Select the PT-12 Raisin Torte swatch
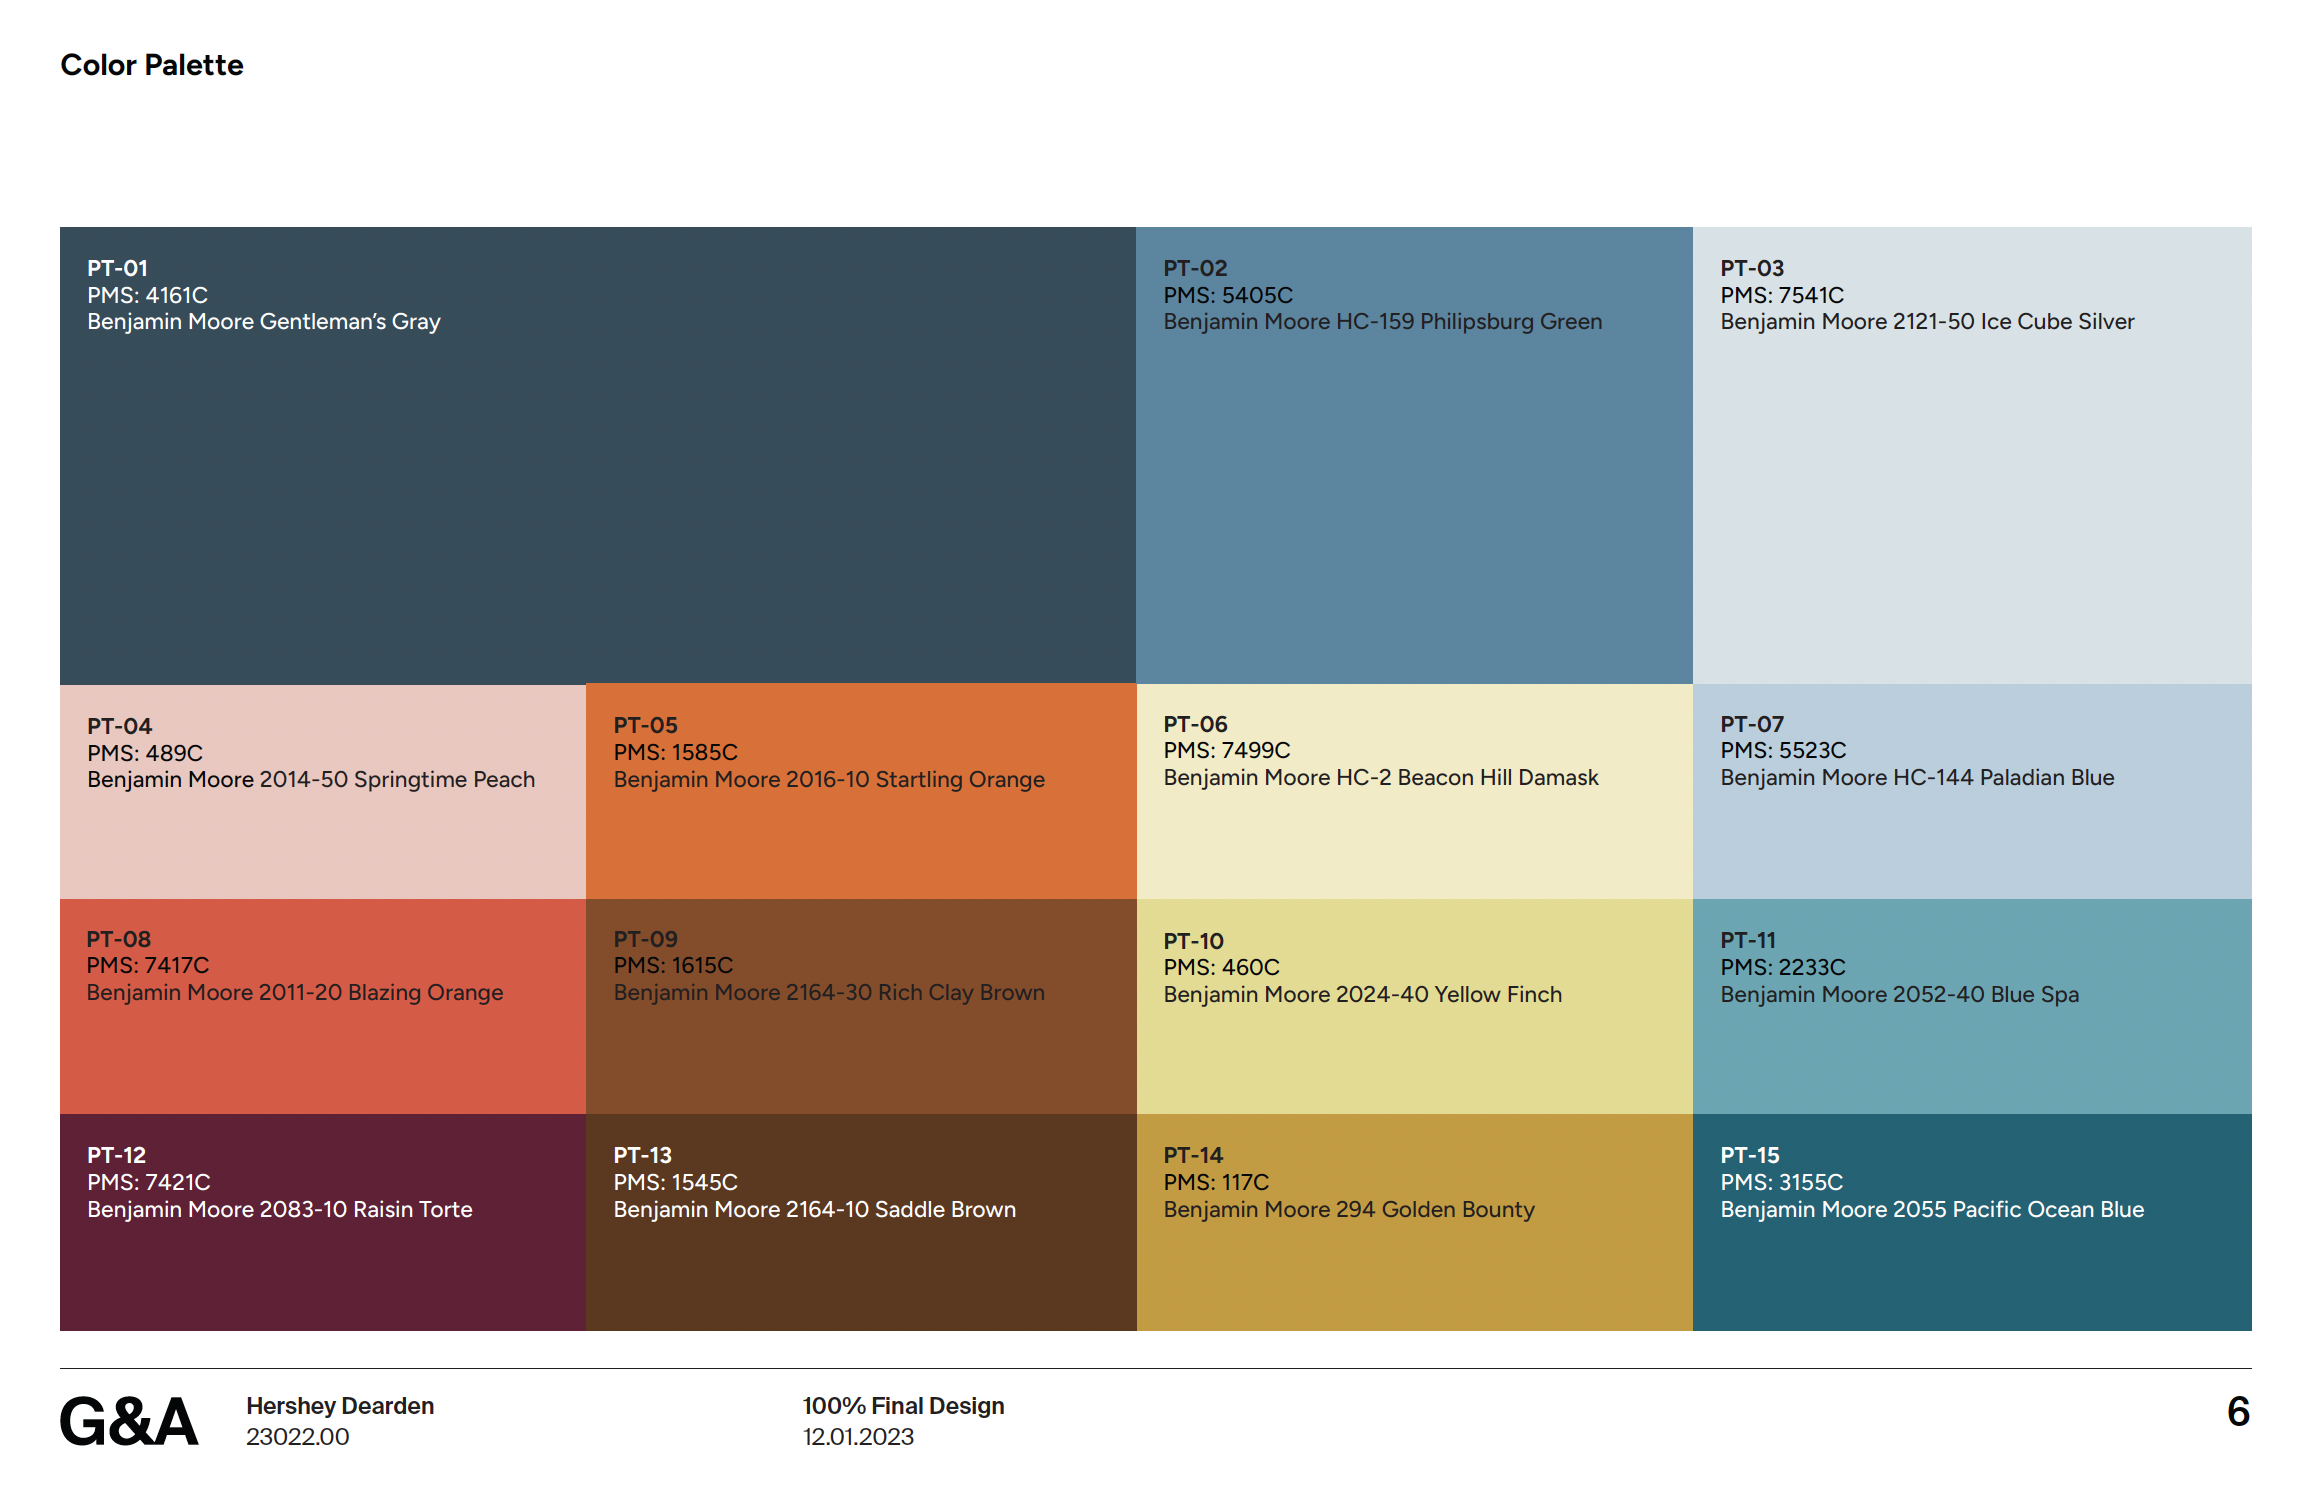Screen dimensions: 2316x1490 (x=322, y=1222)
